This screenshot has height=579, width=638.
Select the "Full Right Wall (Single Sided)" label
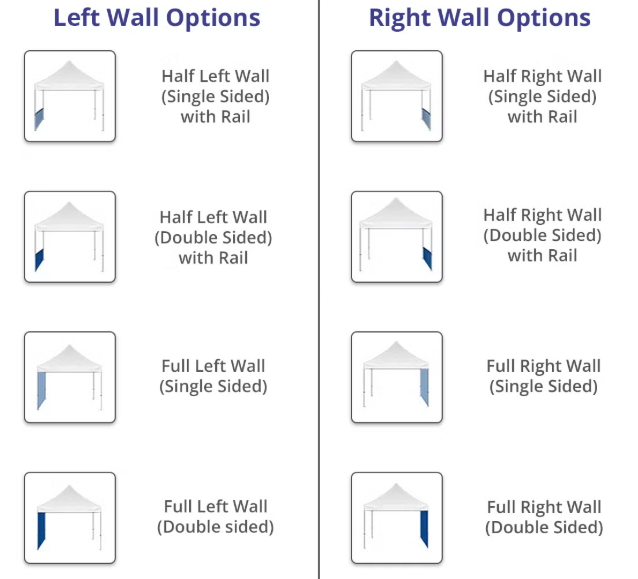[x=544, y=376]
